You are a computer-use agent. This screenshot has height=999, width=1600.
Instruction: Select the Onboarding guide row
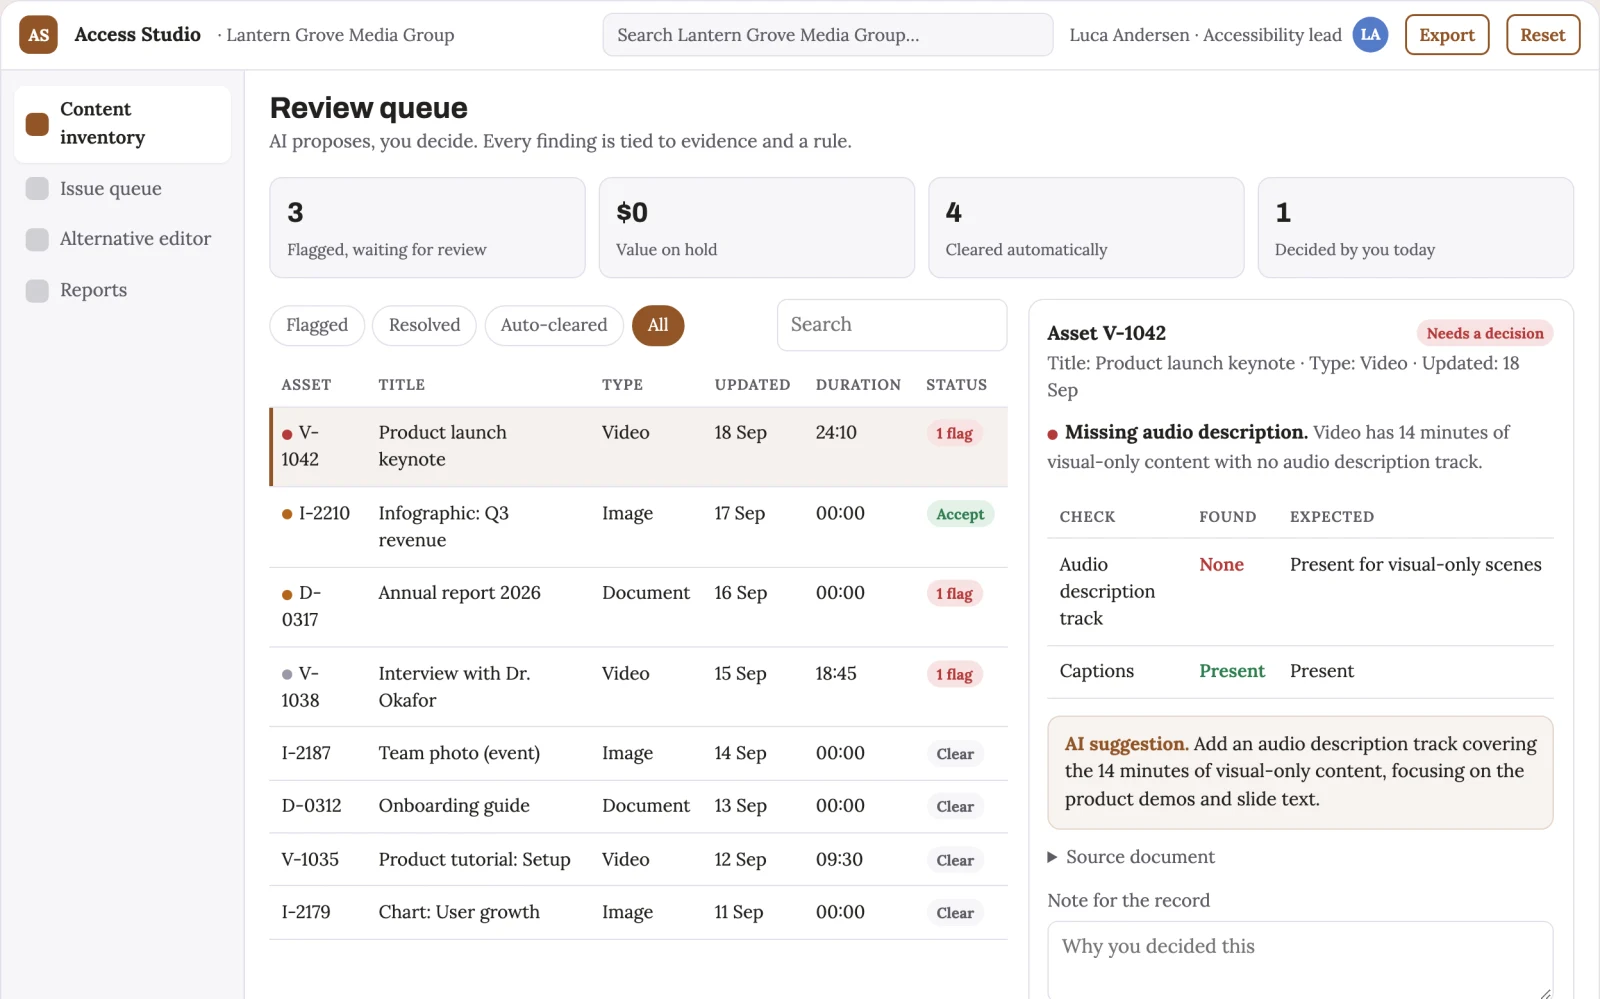(x=638, y=807)
